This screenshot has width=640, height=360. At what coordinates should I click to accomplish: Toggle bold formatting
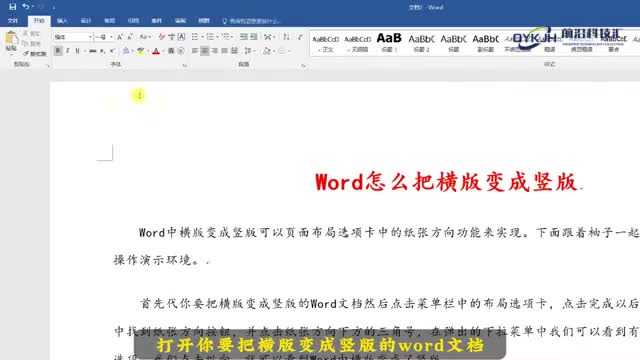(58, 51)
